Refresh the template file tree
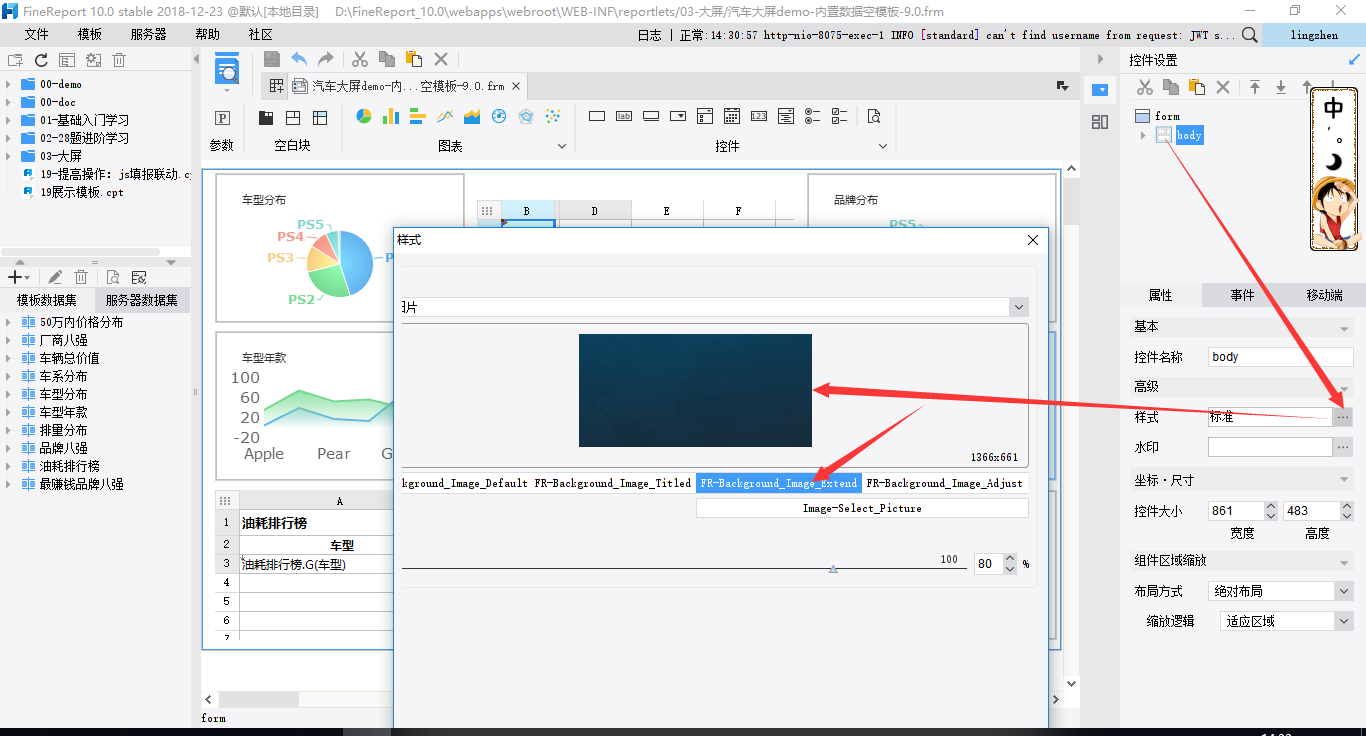This screenshot has width=1366, height=736. (41, 60)
